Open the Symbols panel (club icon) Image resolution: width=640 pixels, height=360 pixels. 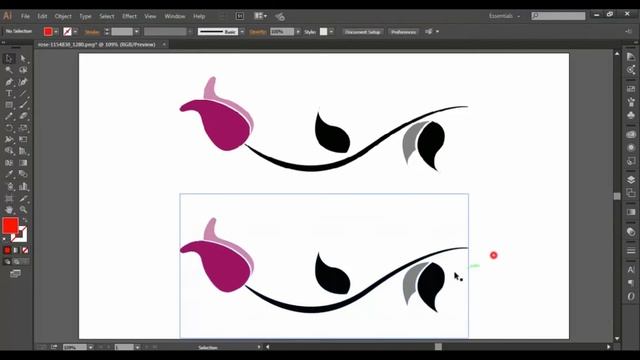point(631,116)
